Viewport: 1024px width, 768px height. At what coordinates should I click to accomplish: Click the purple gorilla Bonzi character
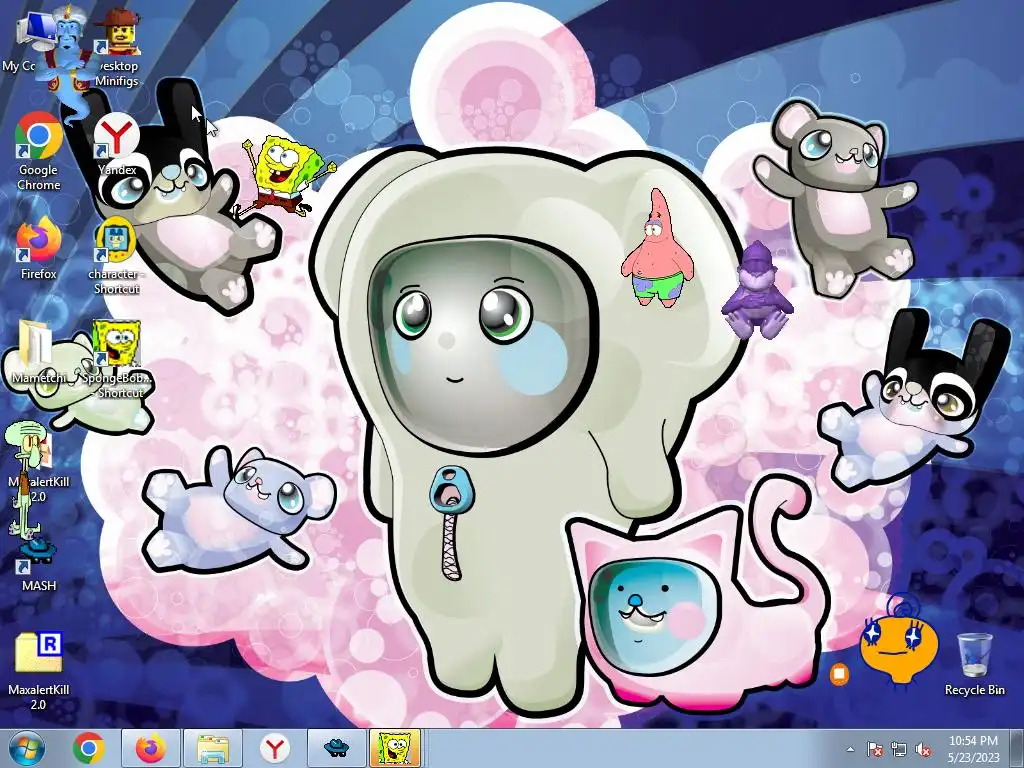758,291
